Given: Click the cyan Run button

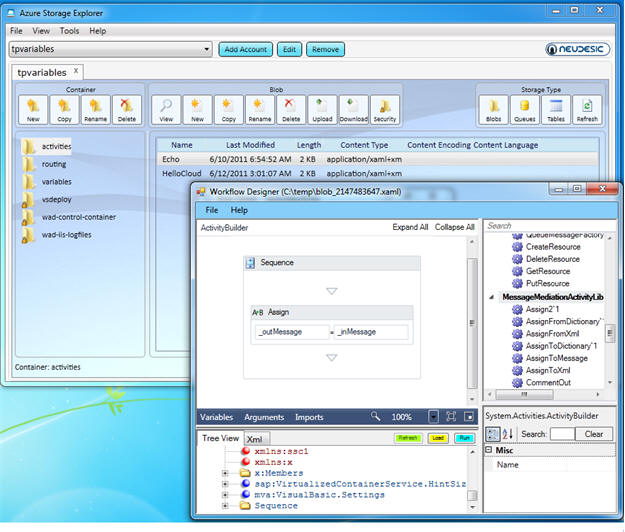Looking at the screenshot, I should [464, 438].
